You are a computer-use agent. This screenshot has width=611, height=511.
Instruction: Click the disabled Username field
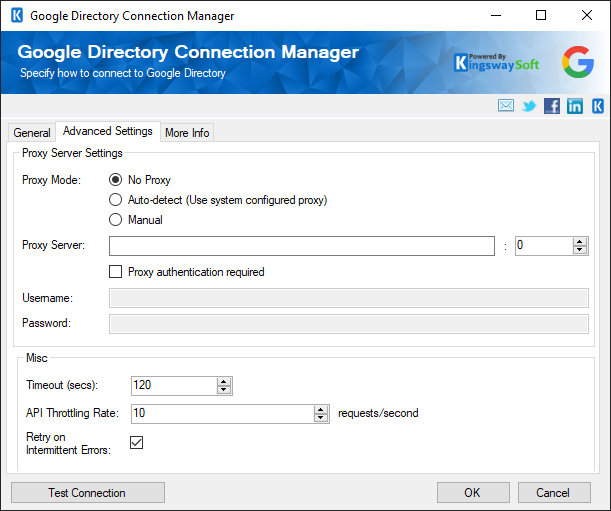pyautogui.click(x=349, y=298)
